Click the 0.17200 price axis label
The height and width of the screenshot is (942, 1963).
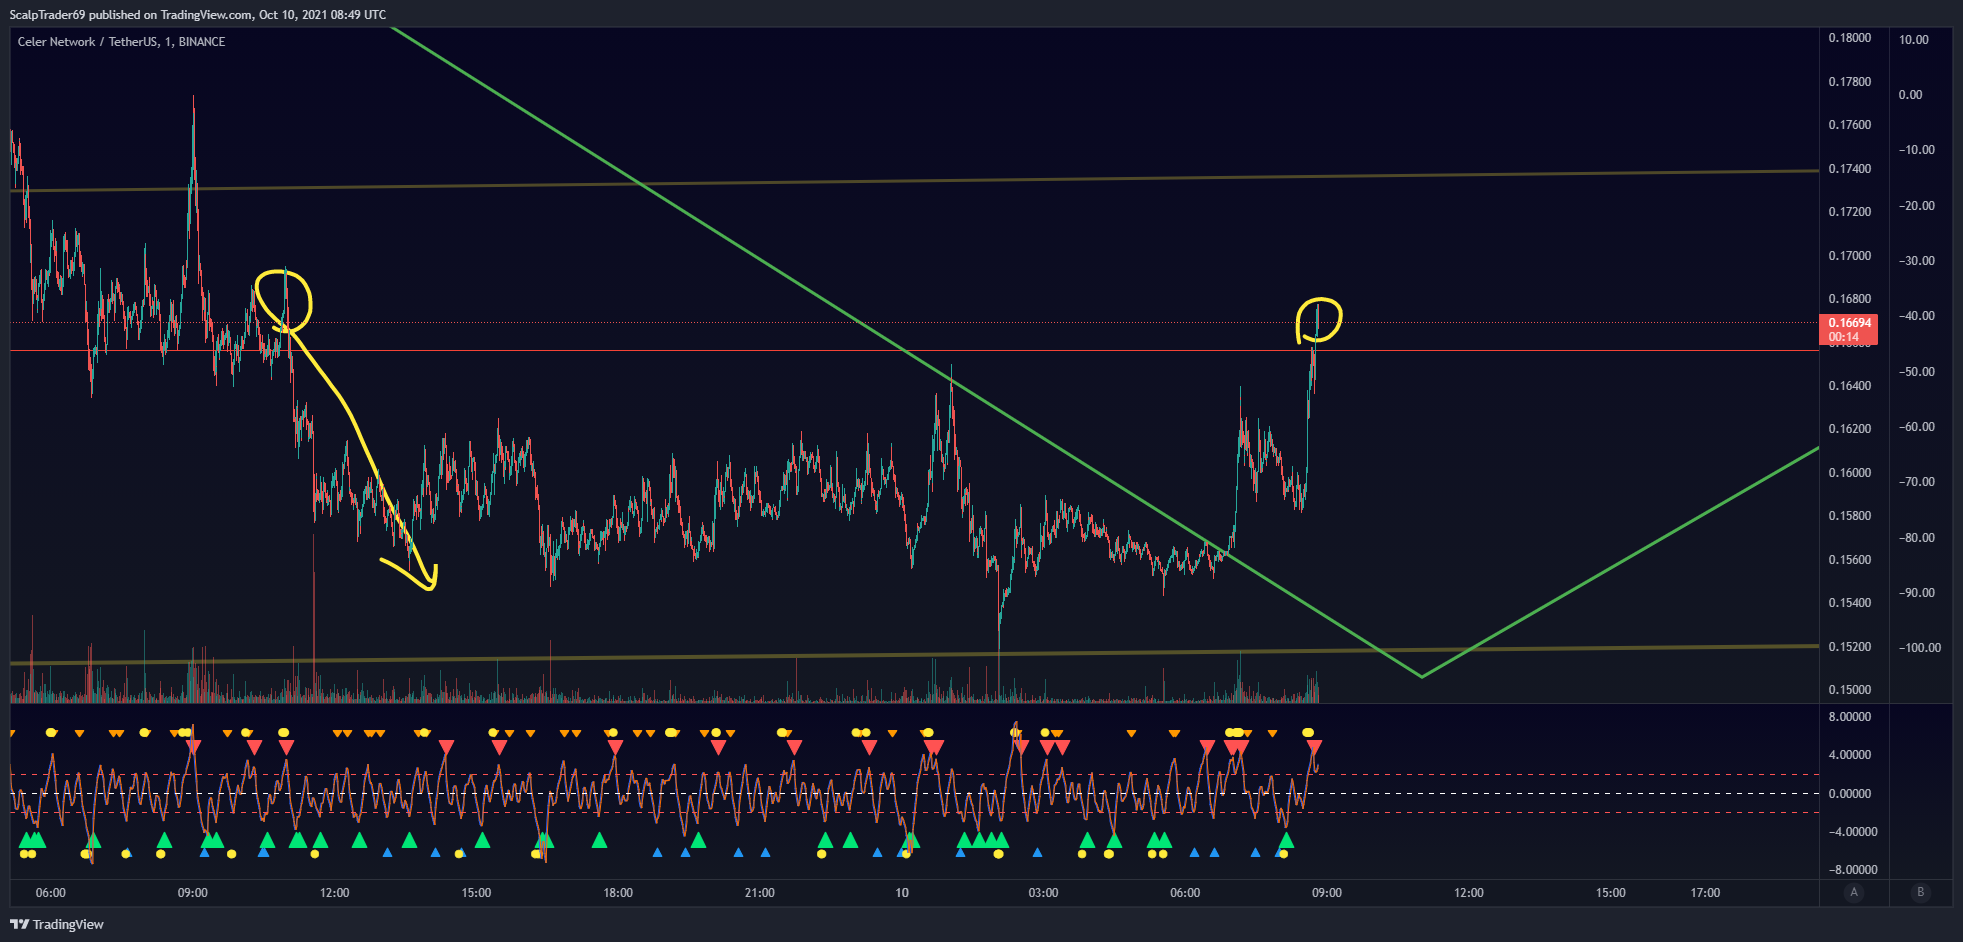(x=1850, y=212)
